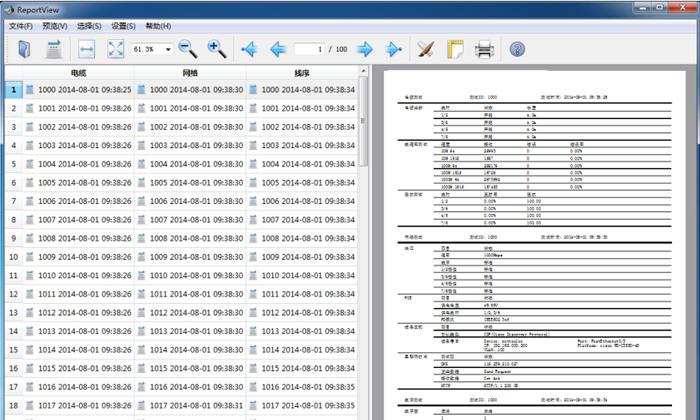Image resolution: width=700 pixels, height=420 pixels.
Task: Select cell 1015 2014-08-01 09:38:34
Action: pyautogui.click(x=302, y=369)
